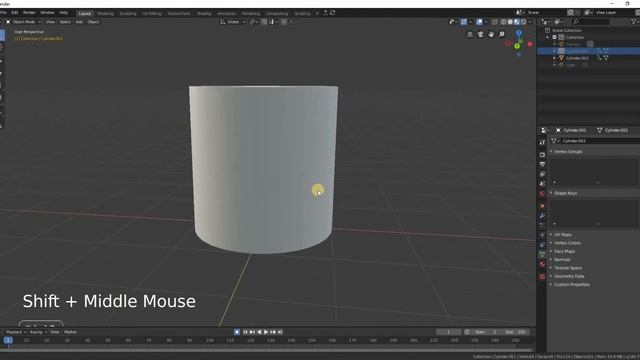
Task: Select wireframe viewport shading
Action: click(x=504, y=22)
